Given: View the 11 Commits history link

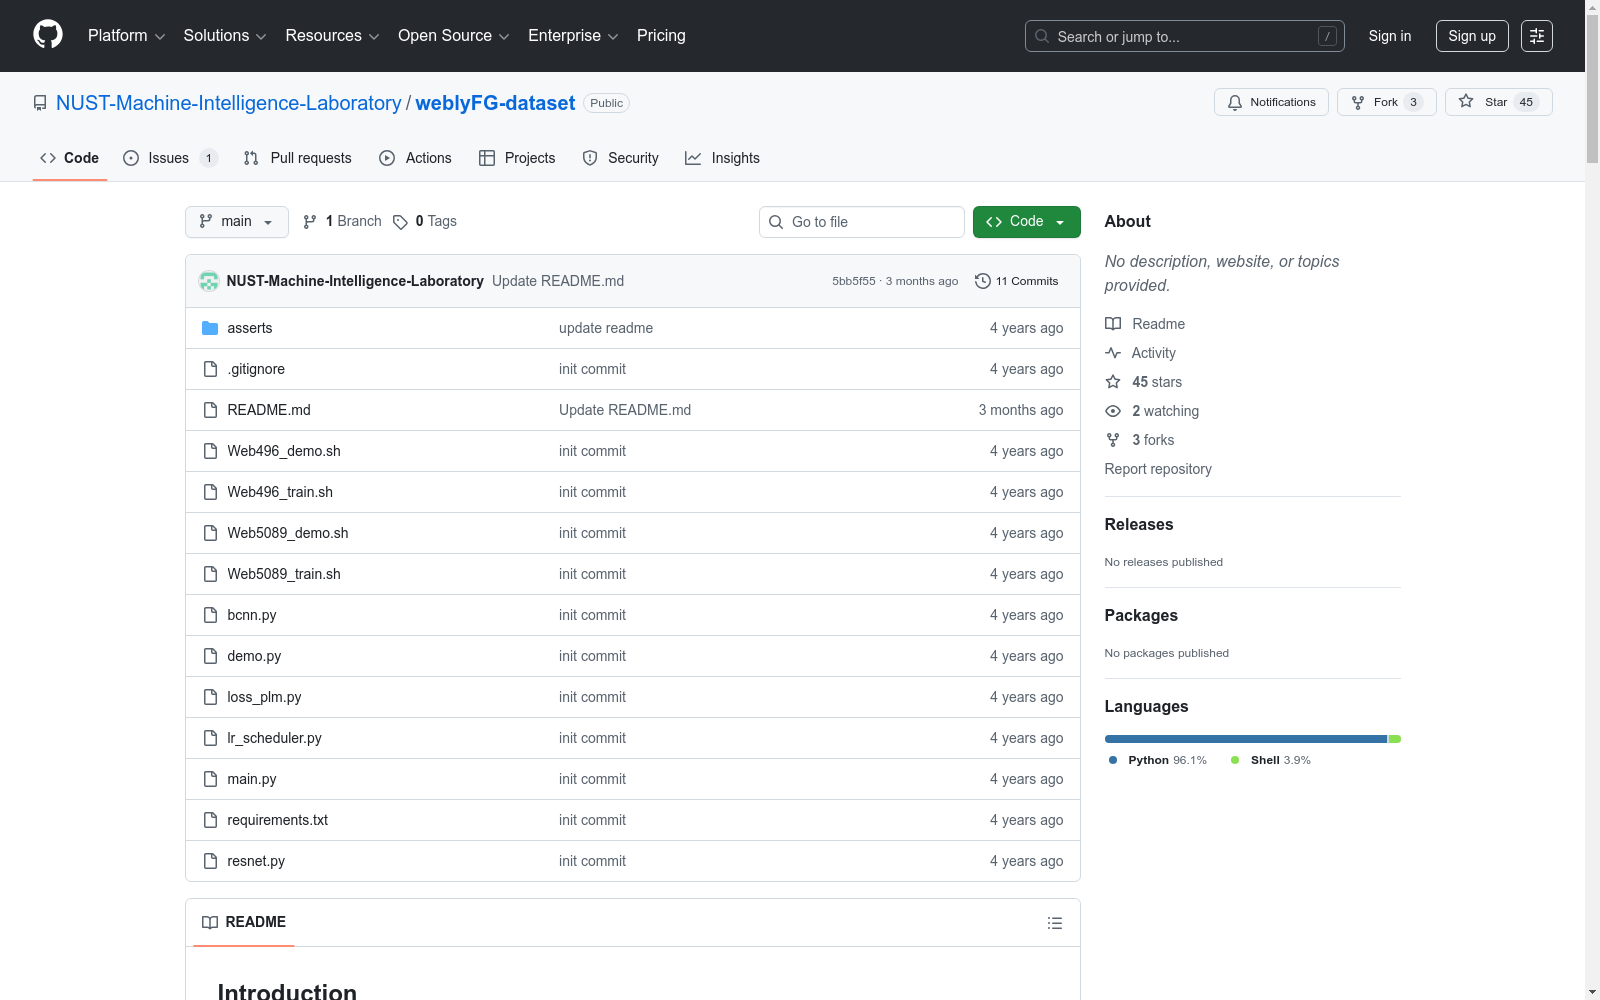Looking at the screenshot, I should tap(1017, 281).
